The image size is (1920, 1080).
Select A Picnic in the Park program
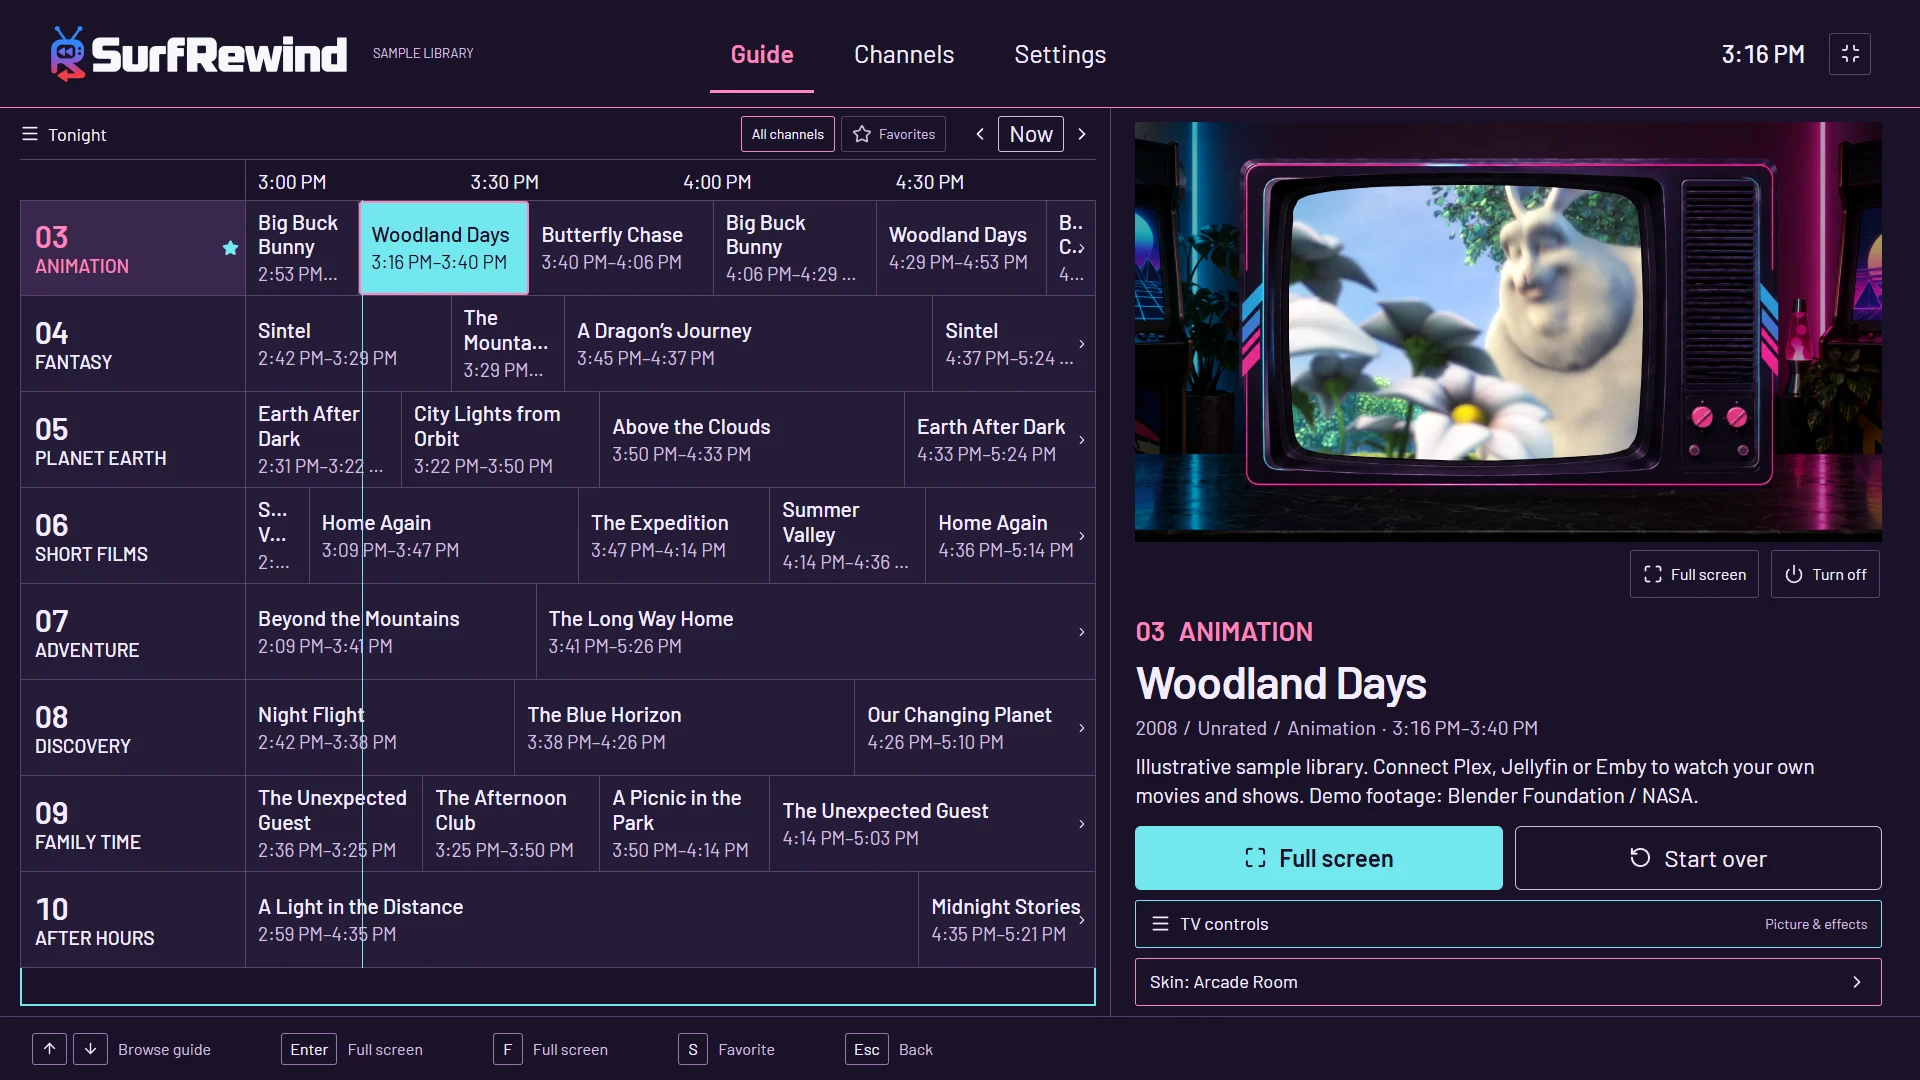point(684,824)
